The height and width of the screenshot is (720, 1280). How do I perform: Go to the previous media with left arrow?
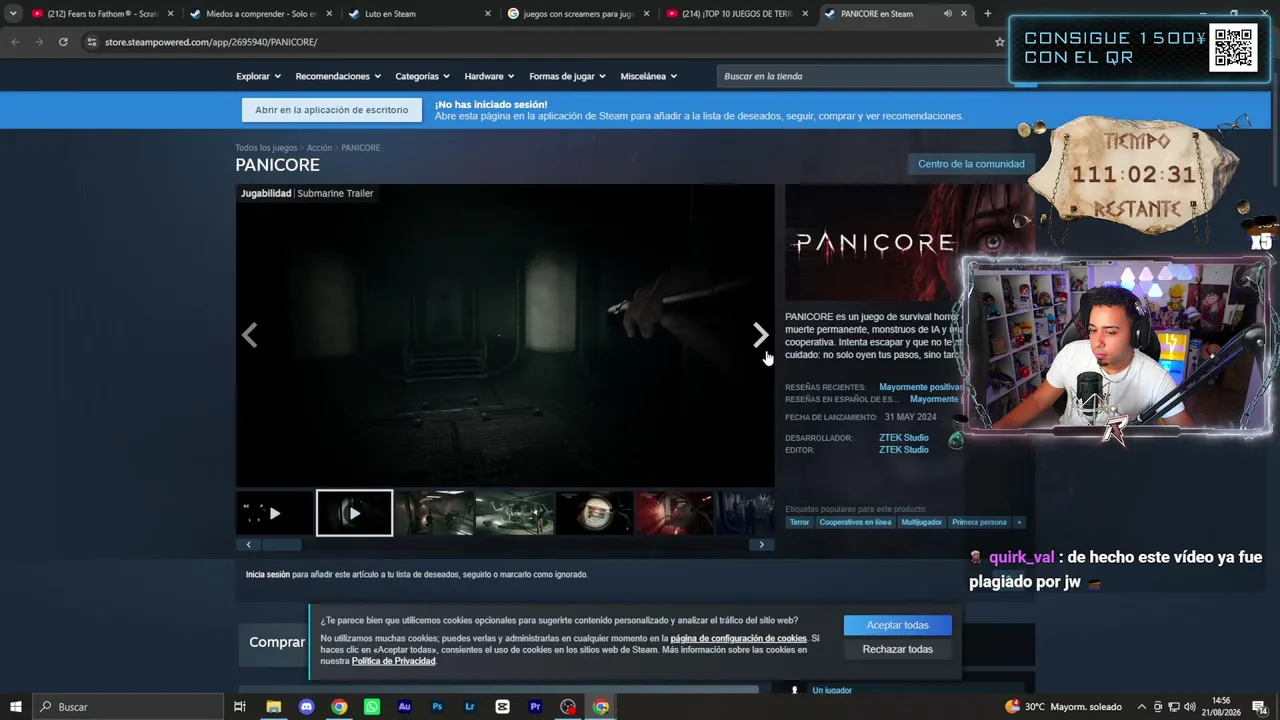pos(250,335)
